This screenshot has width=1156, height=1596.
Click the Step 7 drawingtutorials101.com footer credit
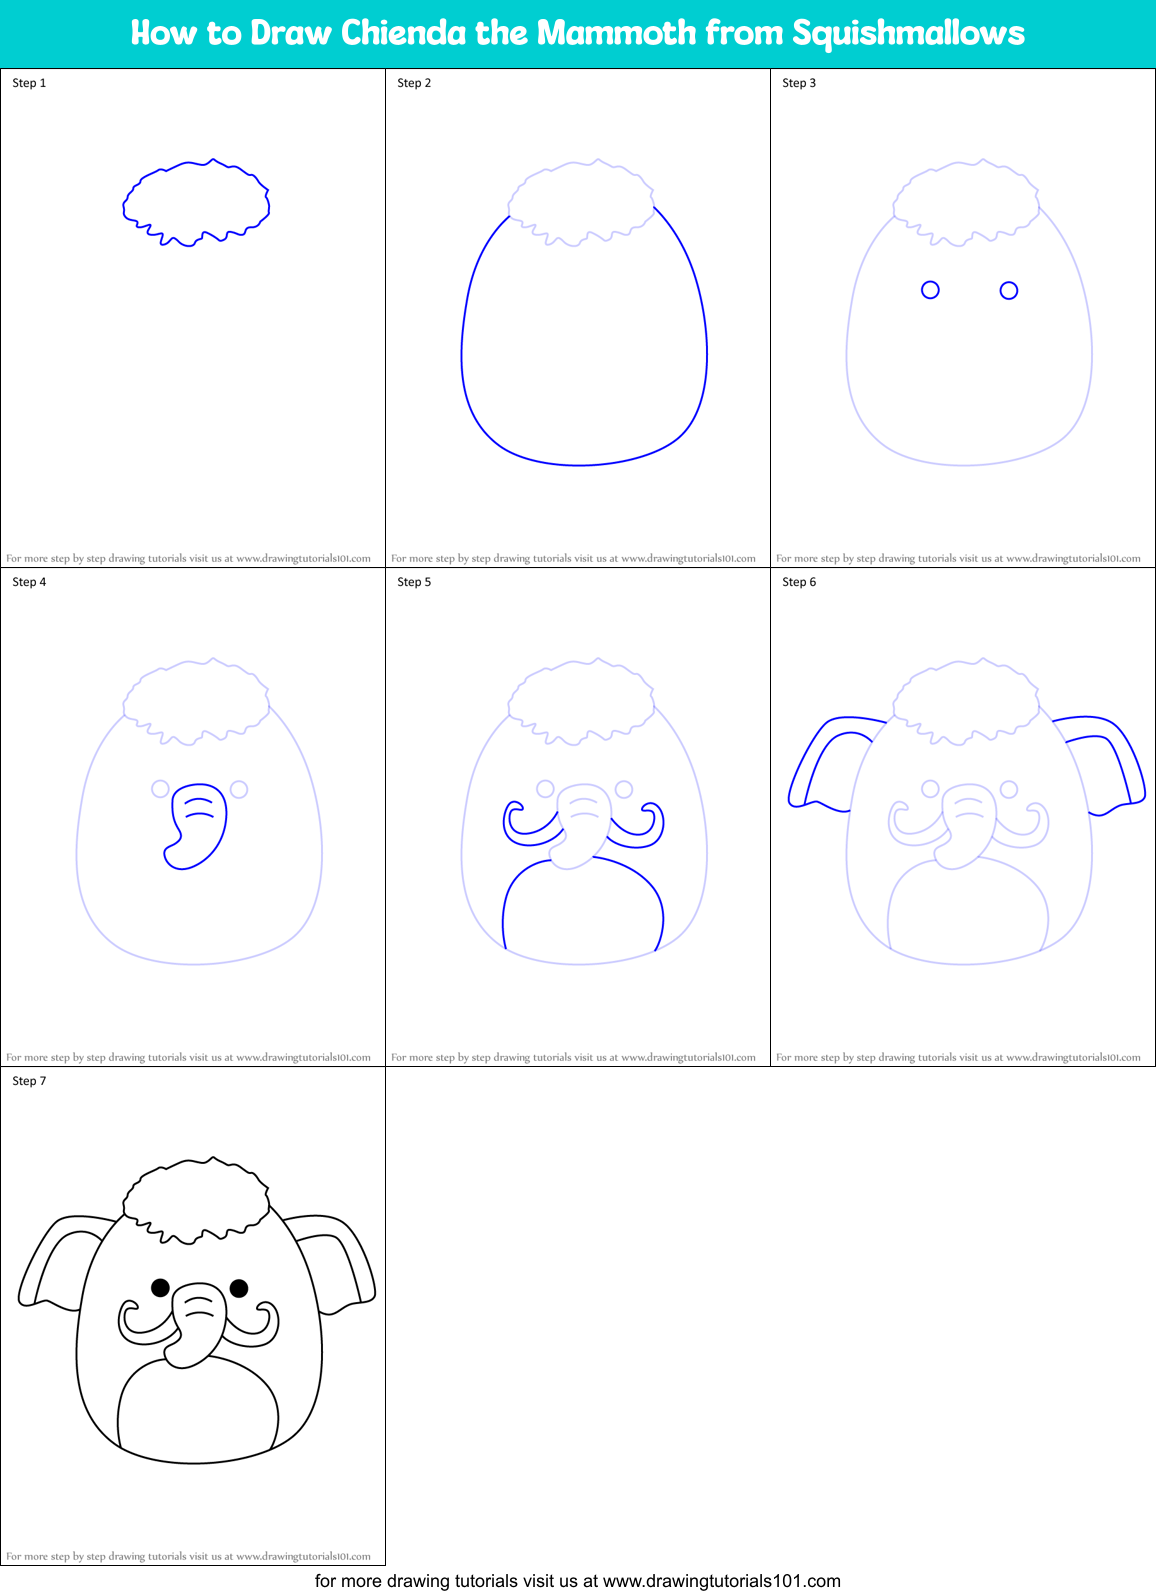pos(188,1556)
